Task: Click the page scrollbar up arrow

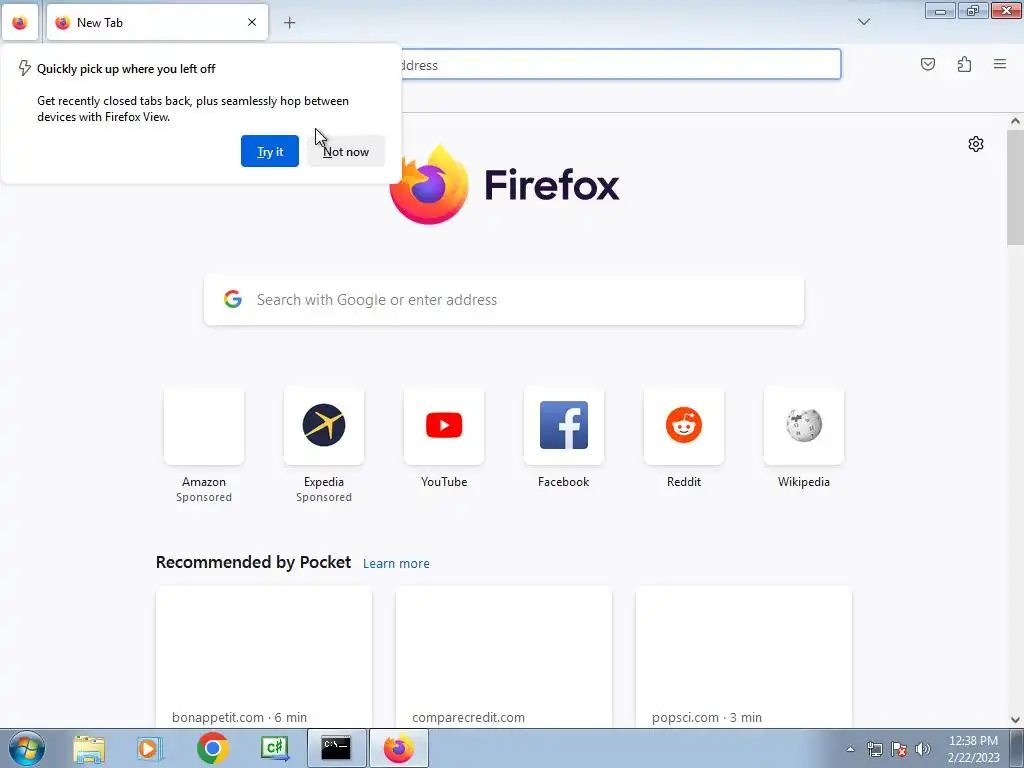Action: pos(1015,121)
